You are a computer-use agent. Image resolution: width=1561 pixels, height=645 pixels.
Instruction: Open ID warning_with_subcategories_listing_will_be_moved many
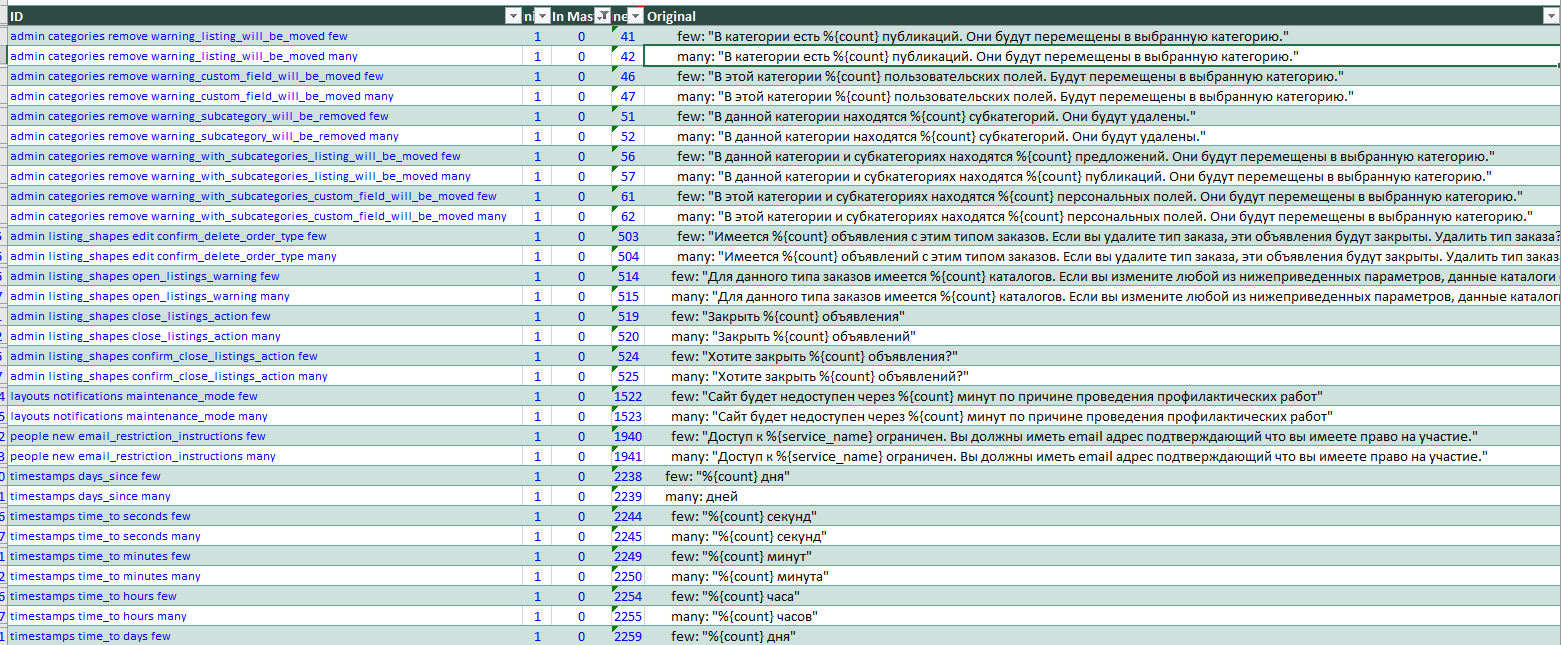pyautogui.click(x=240, y=176)
